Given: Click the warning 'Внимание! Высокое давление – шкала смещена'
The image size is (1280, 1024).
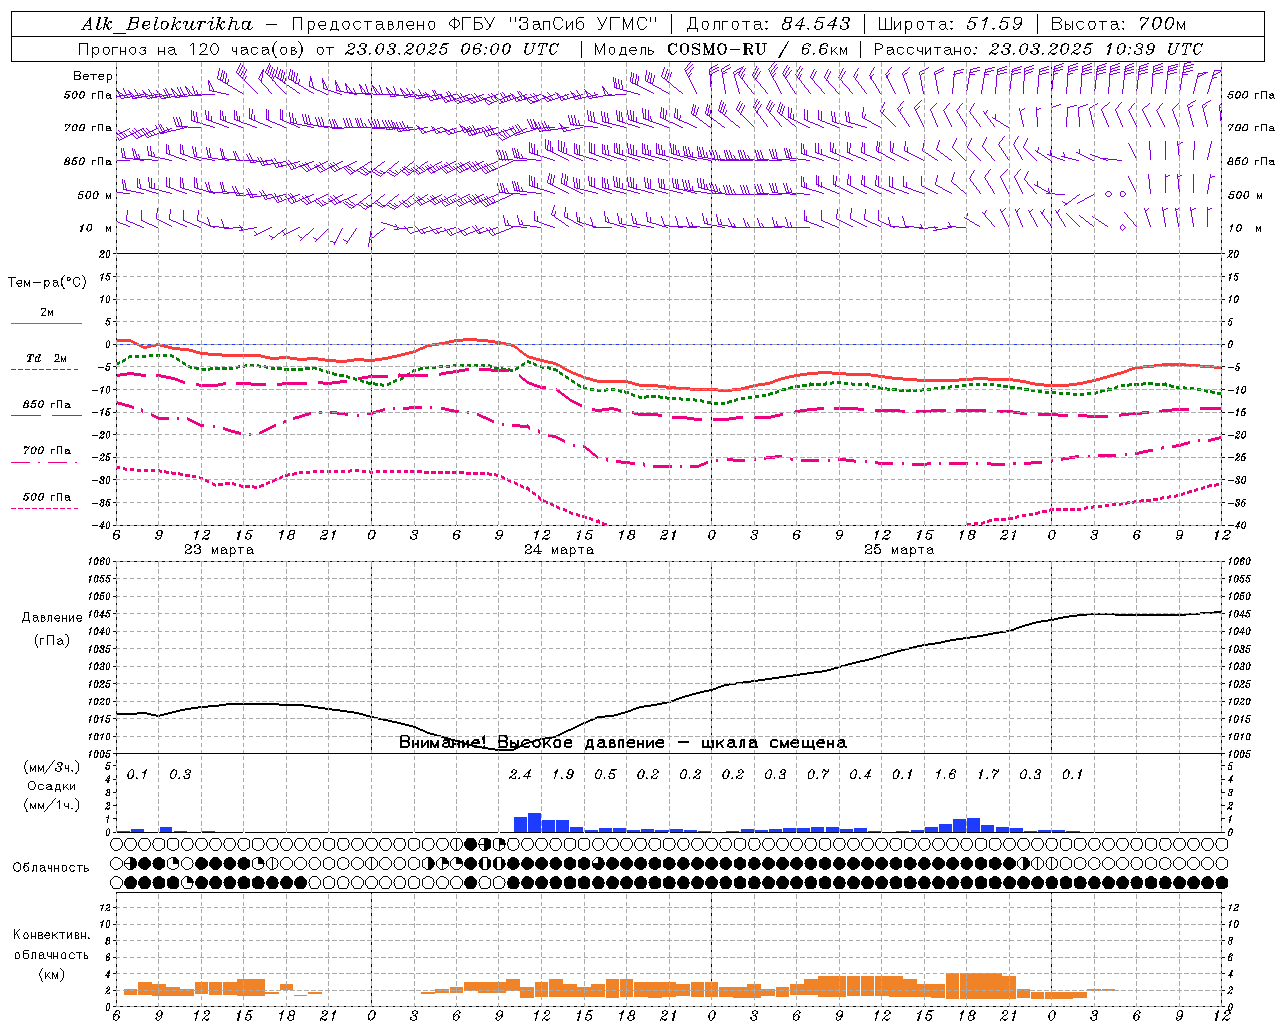Looking at the screenshot, I should [623, 743].
